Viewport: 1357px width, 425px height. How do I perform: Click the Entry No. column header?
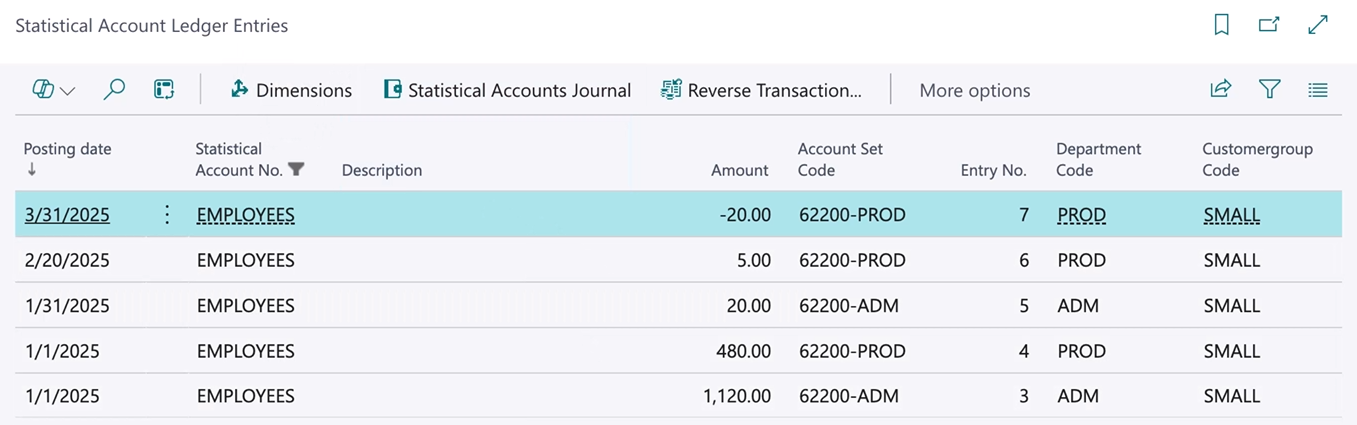[994, 170]
